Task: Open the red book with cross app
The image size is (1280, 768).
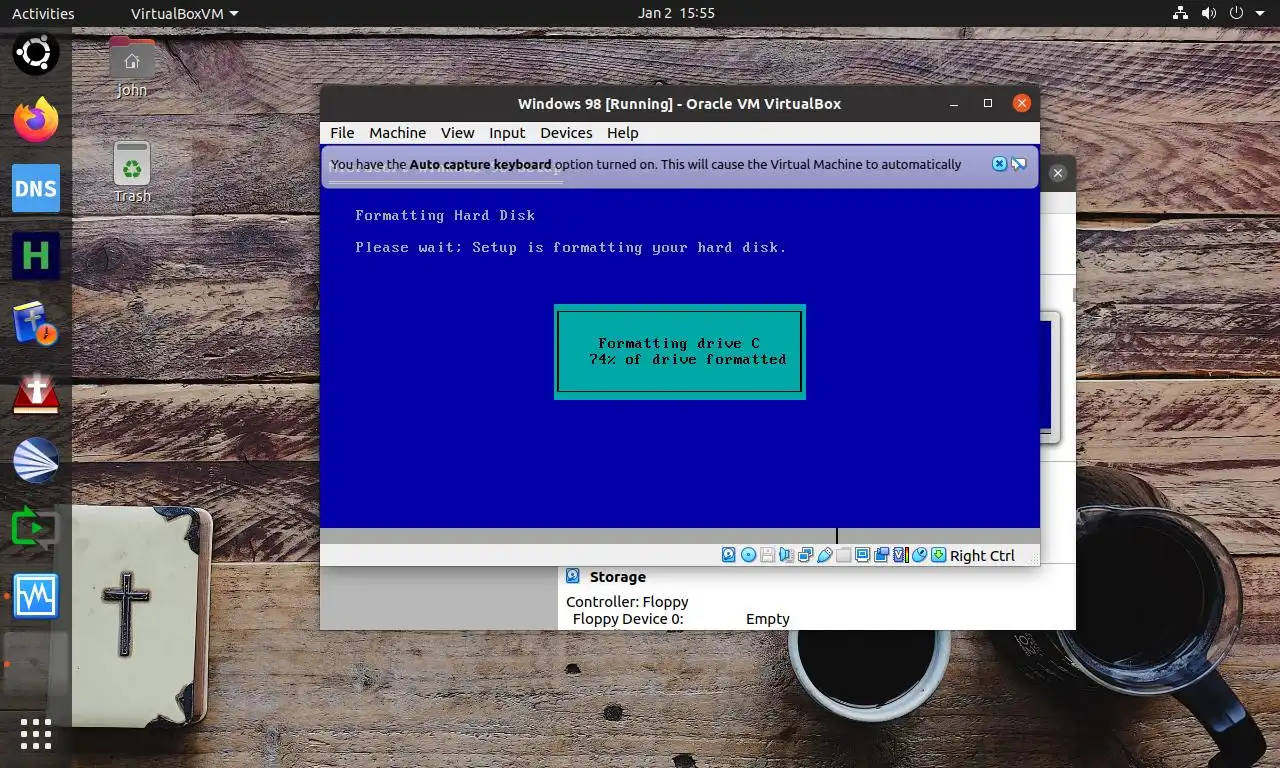Action: (36, 393)
